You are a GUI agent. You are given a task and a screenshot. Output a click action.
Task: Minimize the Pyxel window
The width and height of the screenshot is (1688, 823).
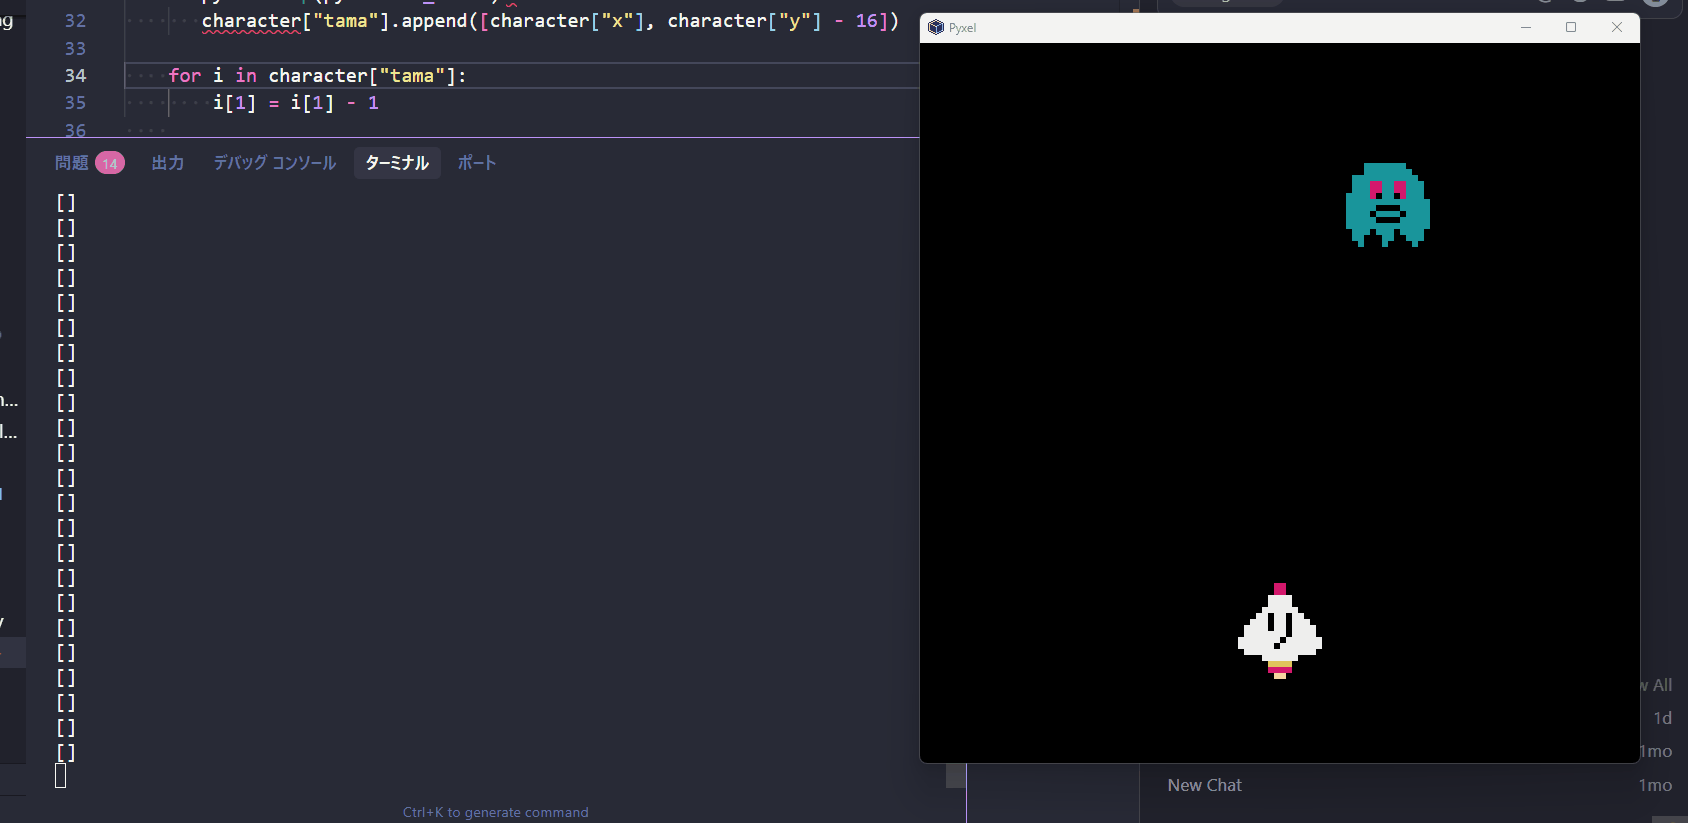[1526, 27]
